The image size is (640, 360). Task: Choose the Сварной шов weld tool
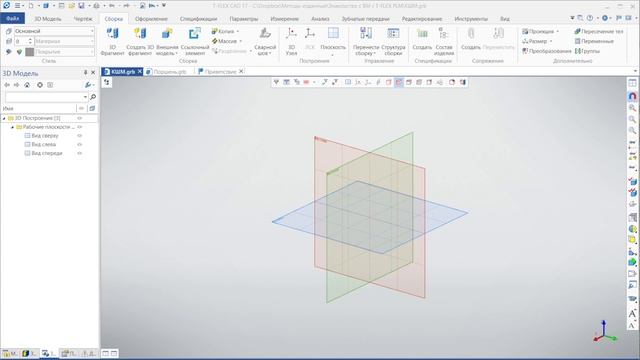point(265,41)
